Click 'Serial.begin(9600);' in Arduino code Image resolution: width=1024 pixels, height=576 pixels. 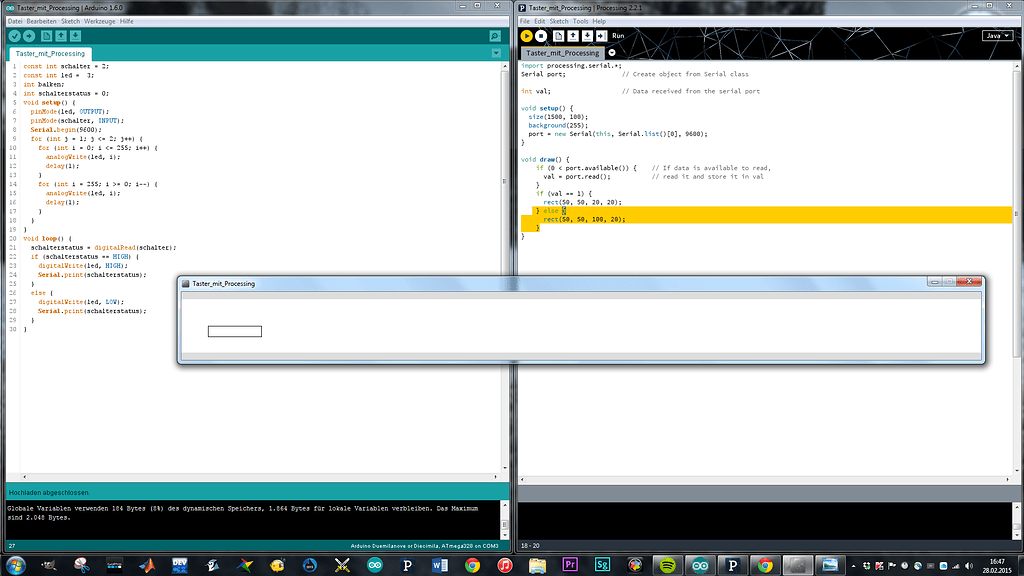pos(66,130)
